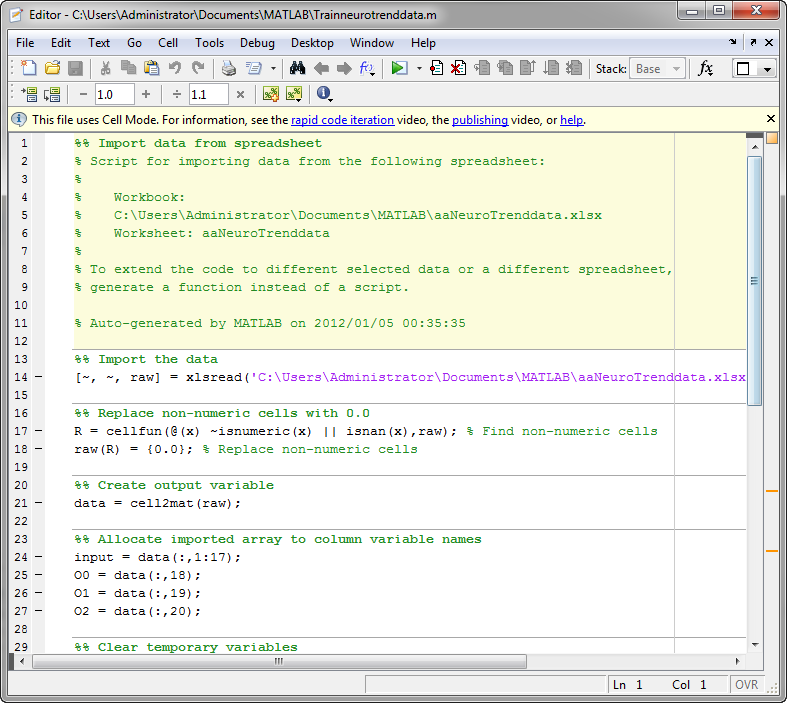The width and height of the screenshot is (787, 703).
Task: Open the Show cell titles dropdown icon
Action: tap(294, 94)
